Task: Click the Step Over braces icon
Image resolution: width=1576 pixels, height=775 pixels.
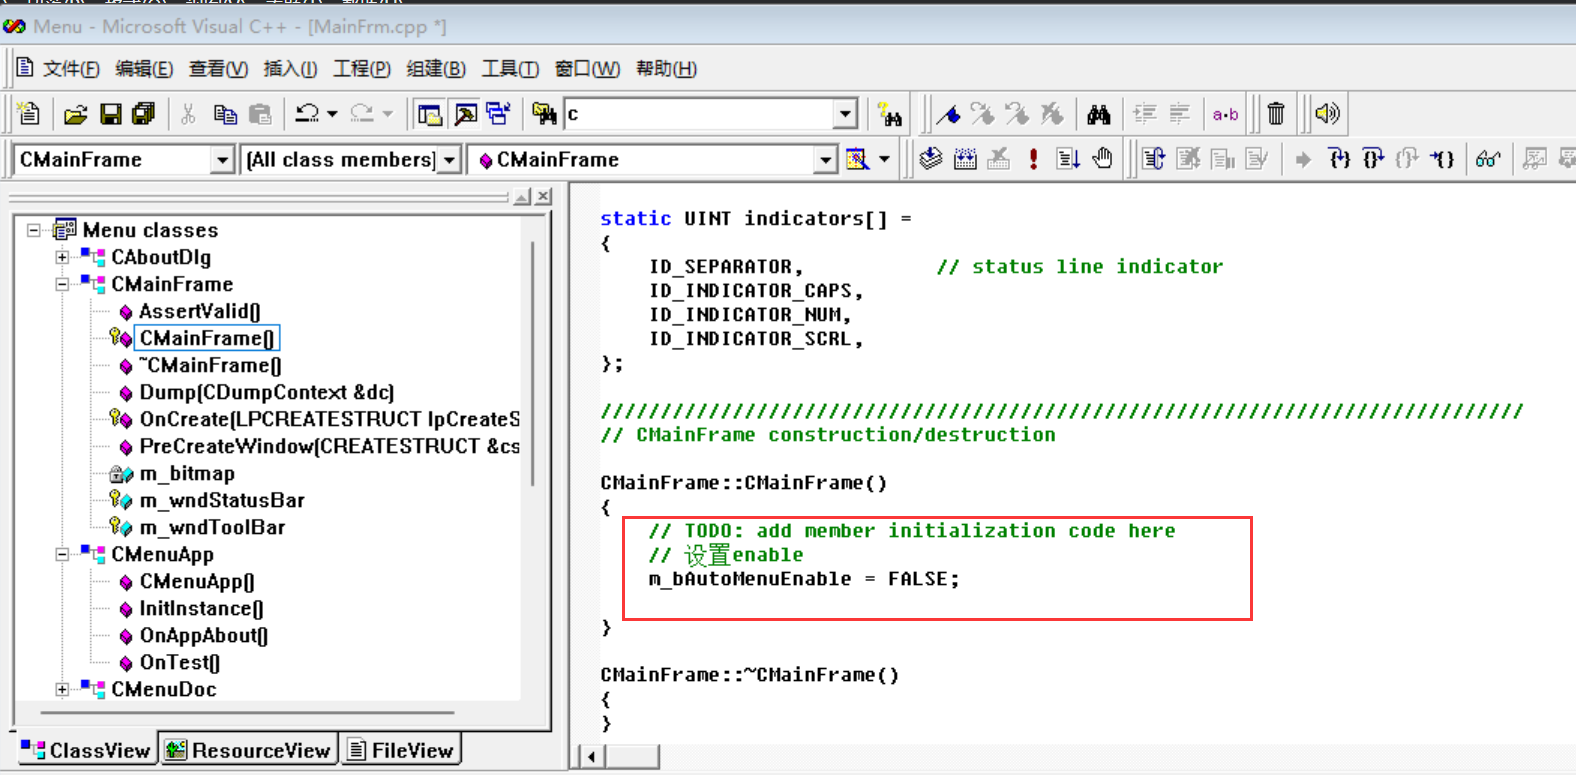Action: pyautogui.click(x=1373, y=158)
